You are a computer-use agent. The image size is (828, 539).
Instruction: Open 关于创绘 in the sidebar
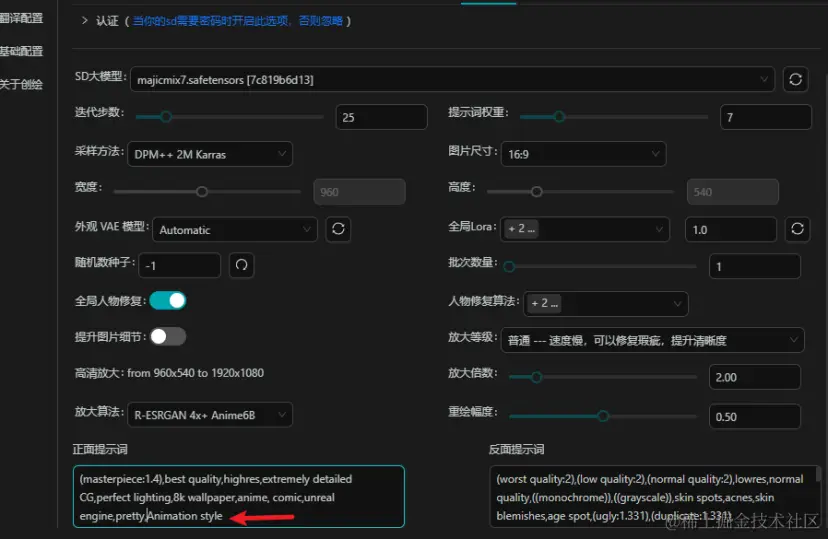click(x=21, y=84)
